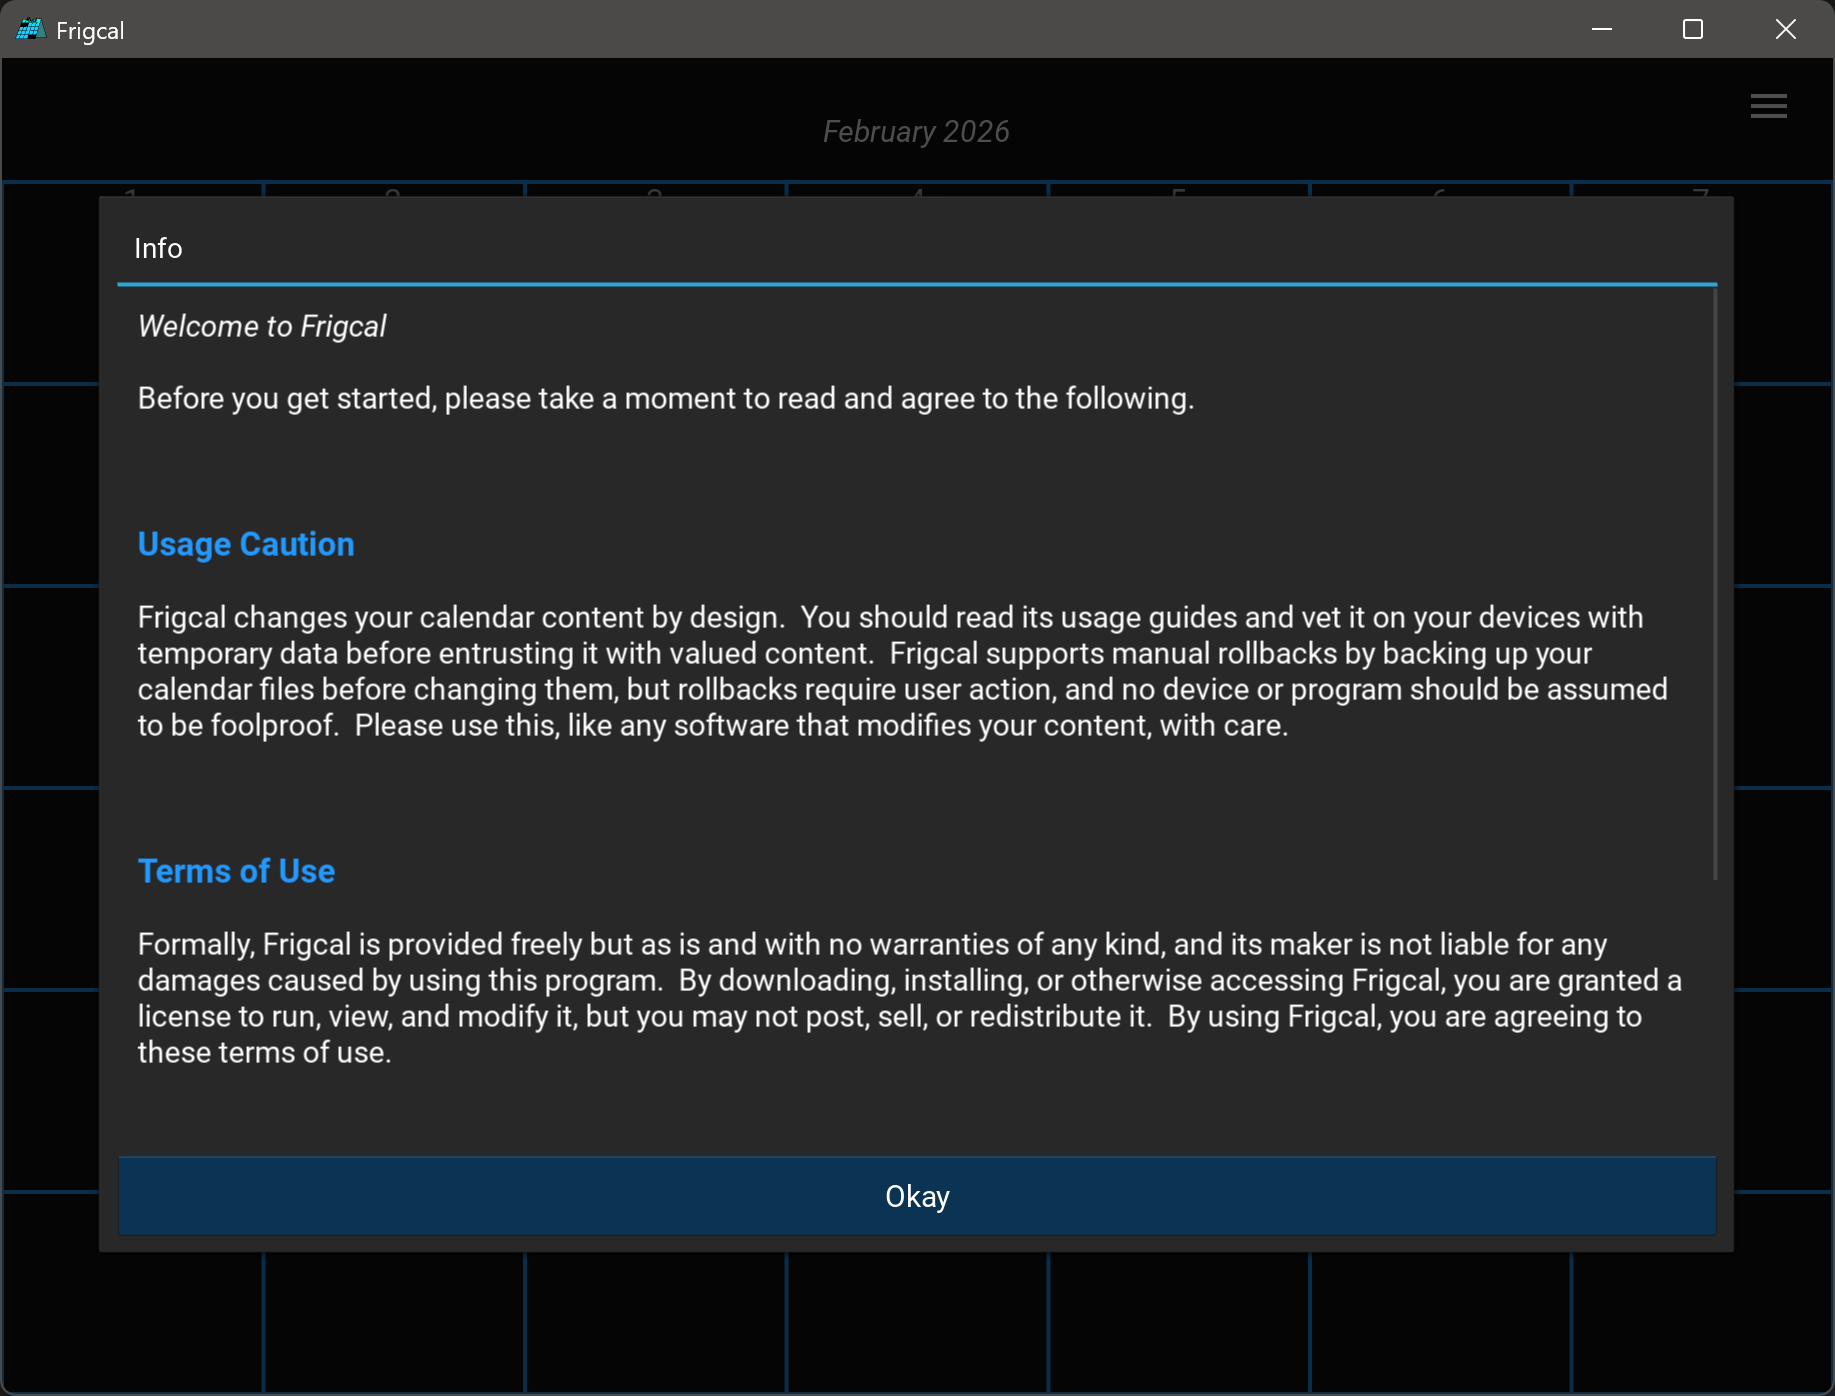Click the Usage Caution paragraph text
The width and height of the screenshot is (1835, 1396).
(900, 671)
